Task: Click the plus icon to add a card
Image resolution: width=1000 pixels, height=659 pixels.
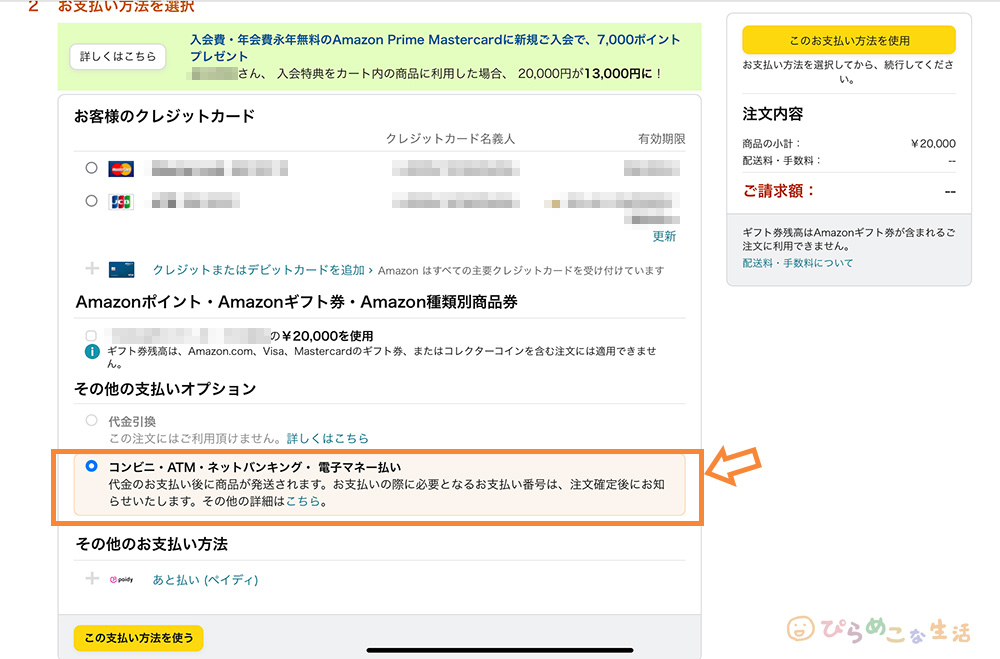Action: point(92,269)
